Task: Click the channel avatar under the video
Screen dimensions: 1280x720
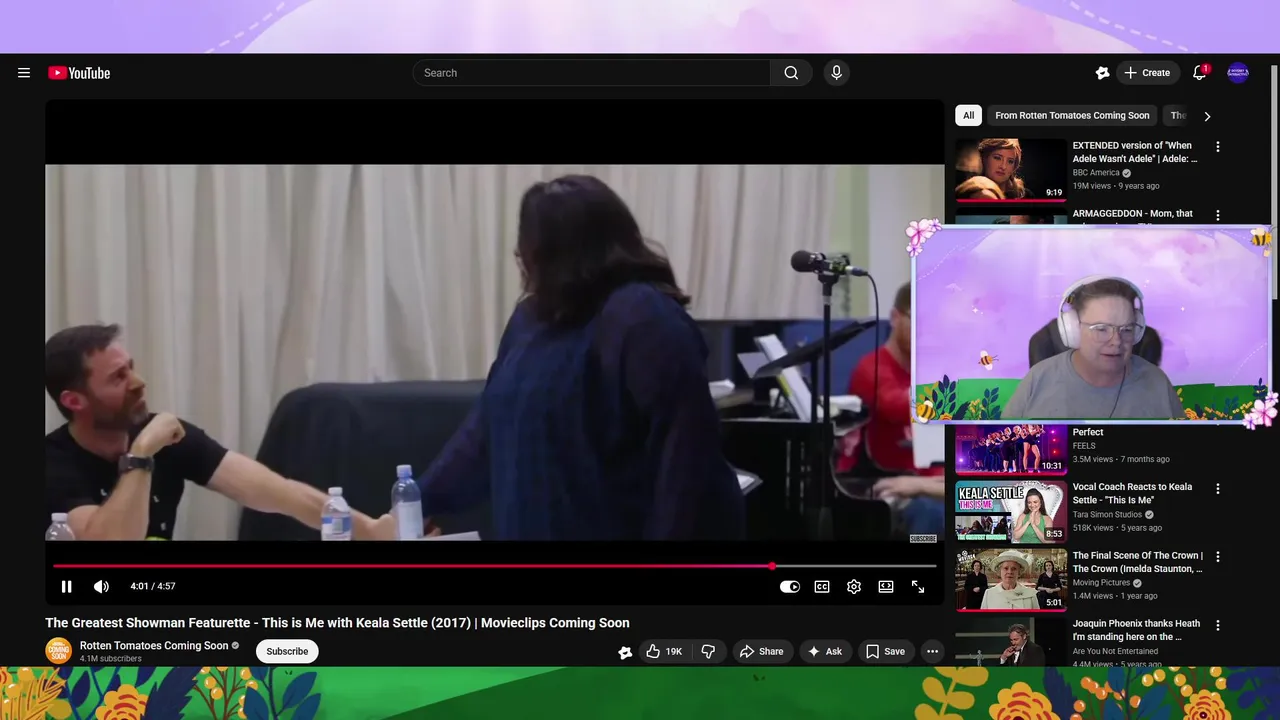Action: coord(59,651)
